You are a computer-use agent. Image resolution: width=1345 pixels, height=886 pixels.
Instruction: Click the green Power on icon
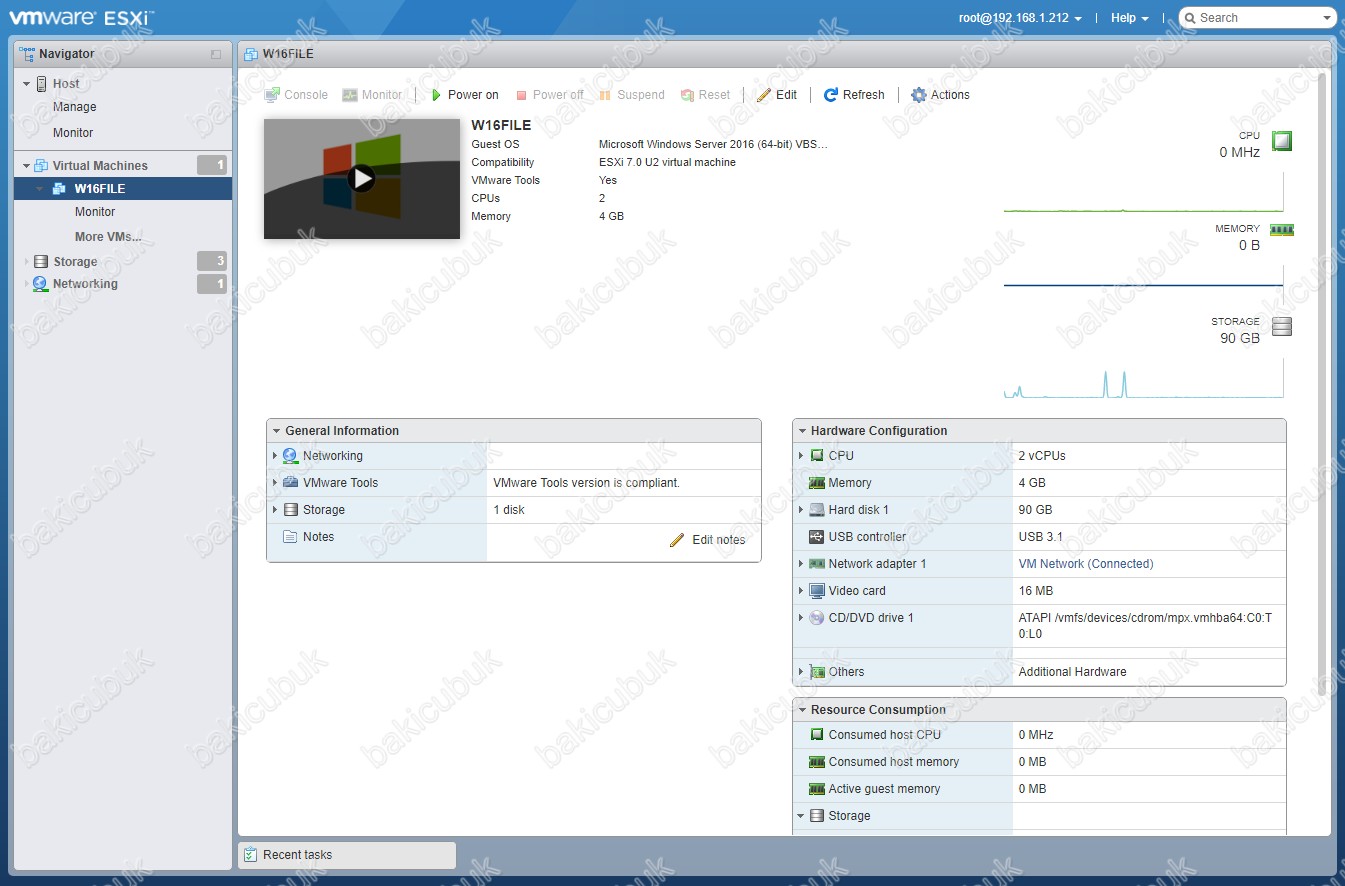pos(436,95)
